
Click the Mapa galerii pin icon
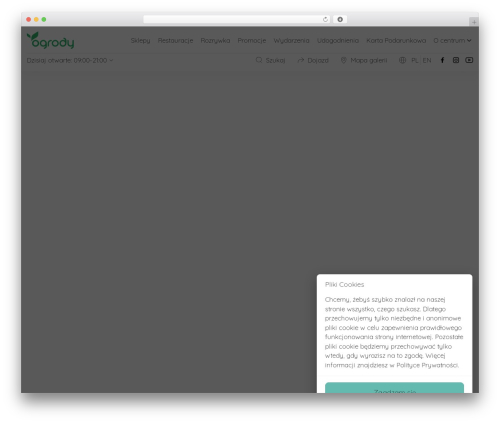coord(344,60)
